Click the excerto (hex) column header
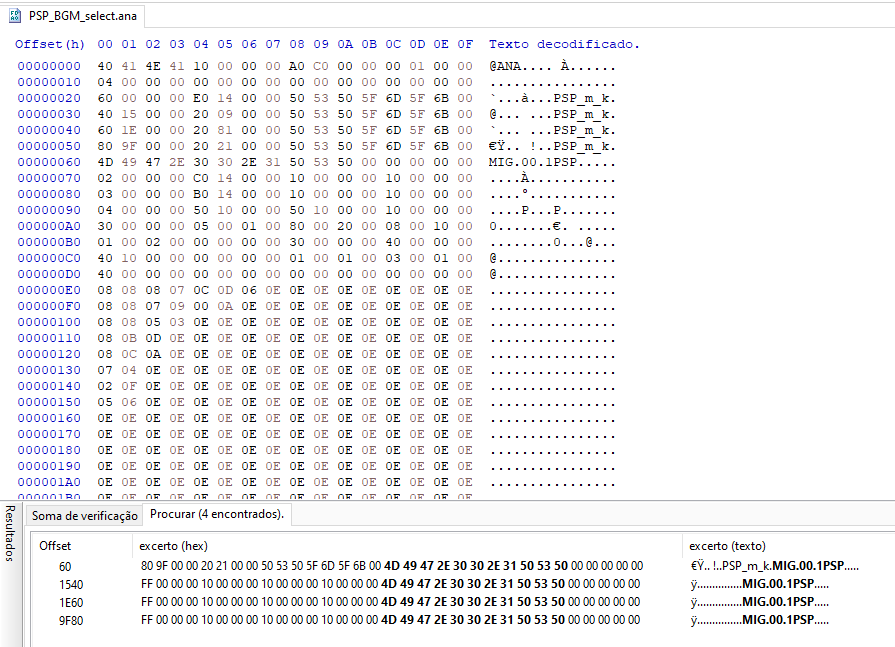The height and width of the screenshot is (647, 895). pyautogui.click(x=173, y=546)
